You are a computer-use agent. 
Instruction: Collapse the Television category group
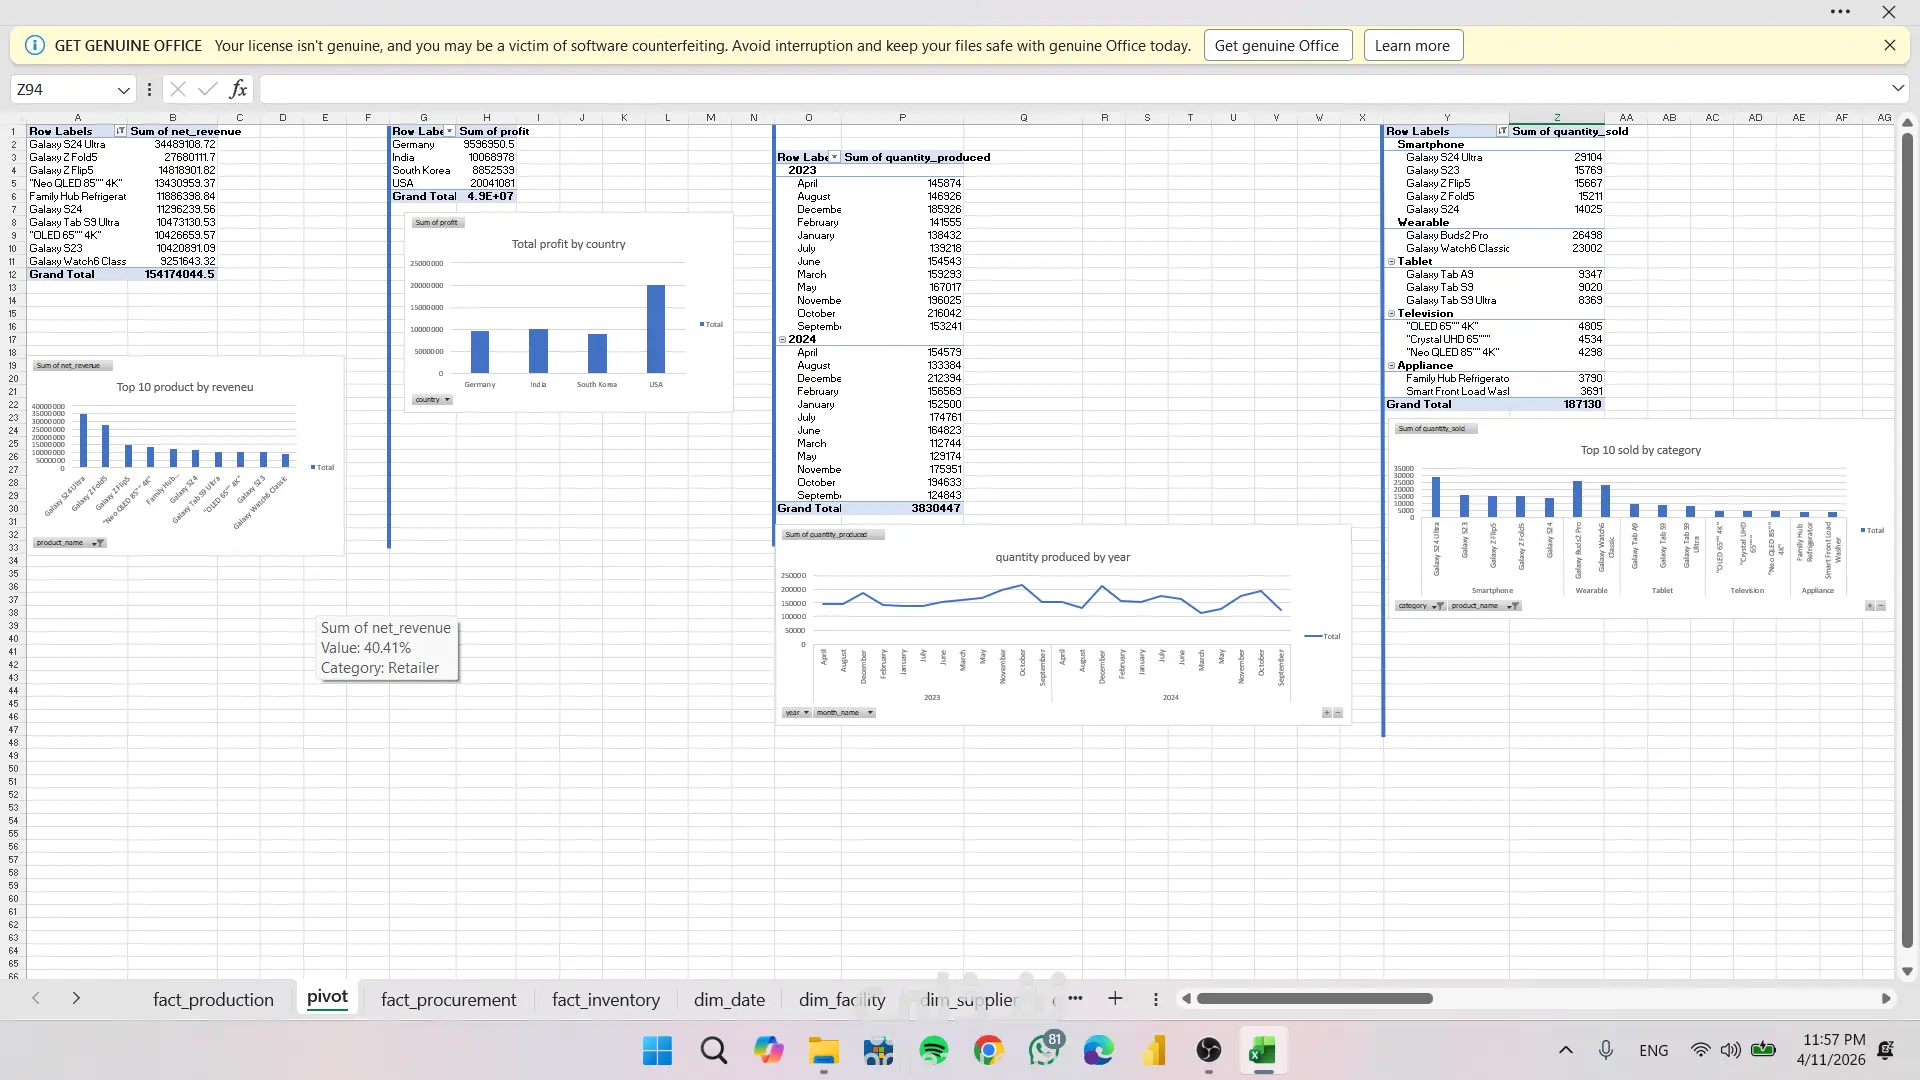[1391, 314]
